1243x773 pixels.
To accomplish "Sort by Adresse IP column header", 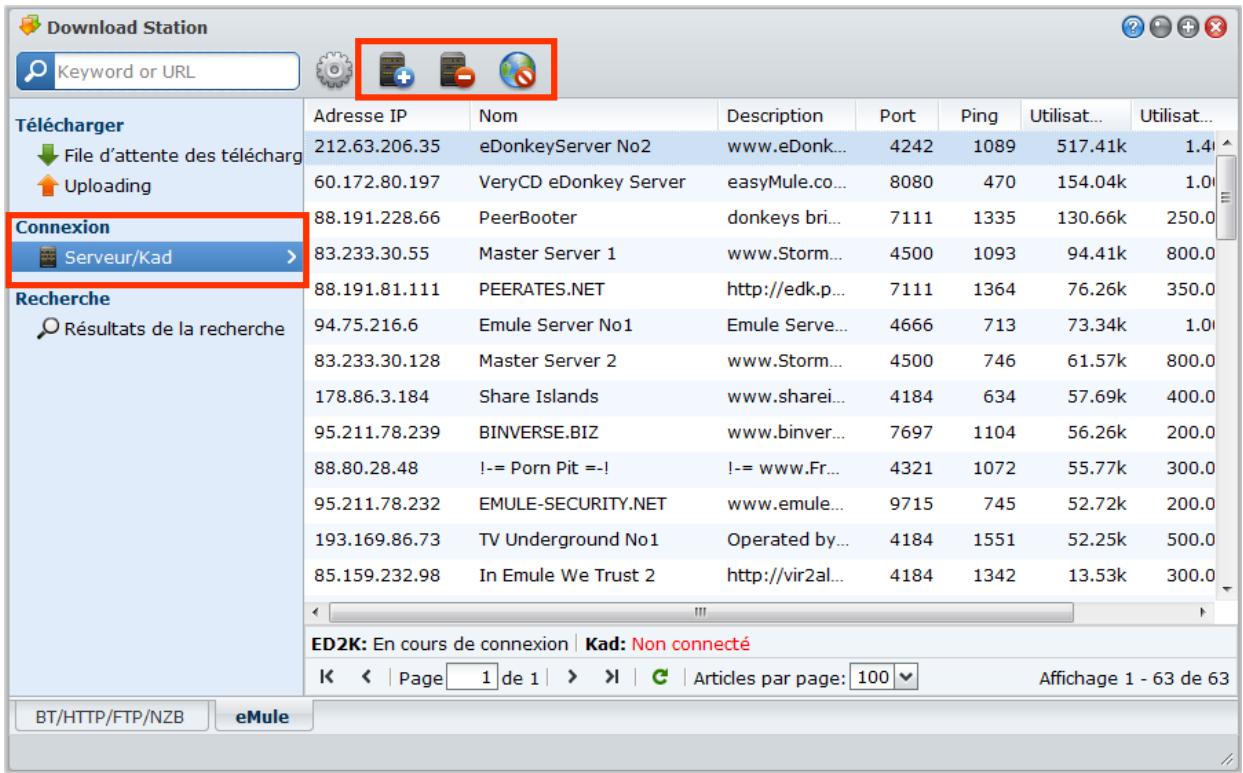I will (x=385, y=115).
